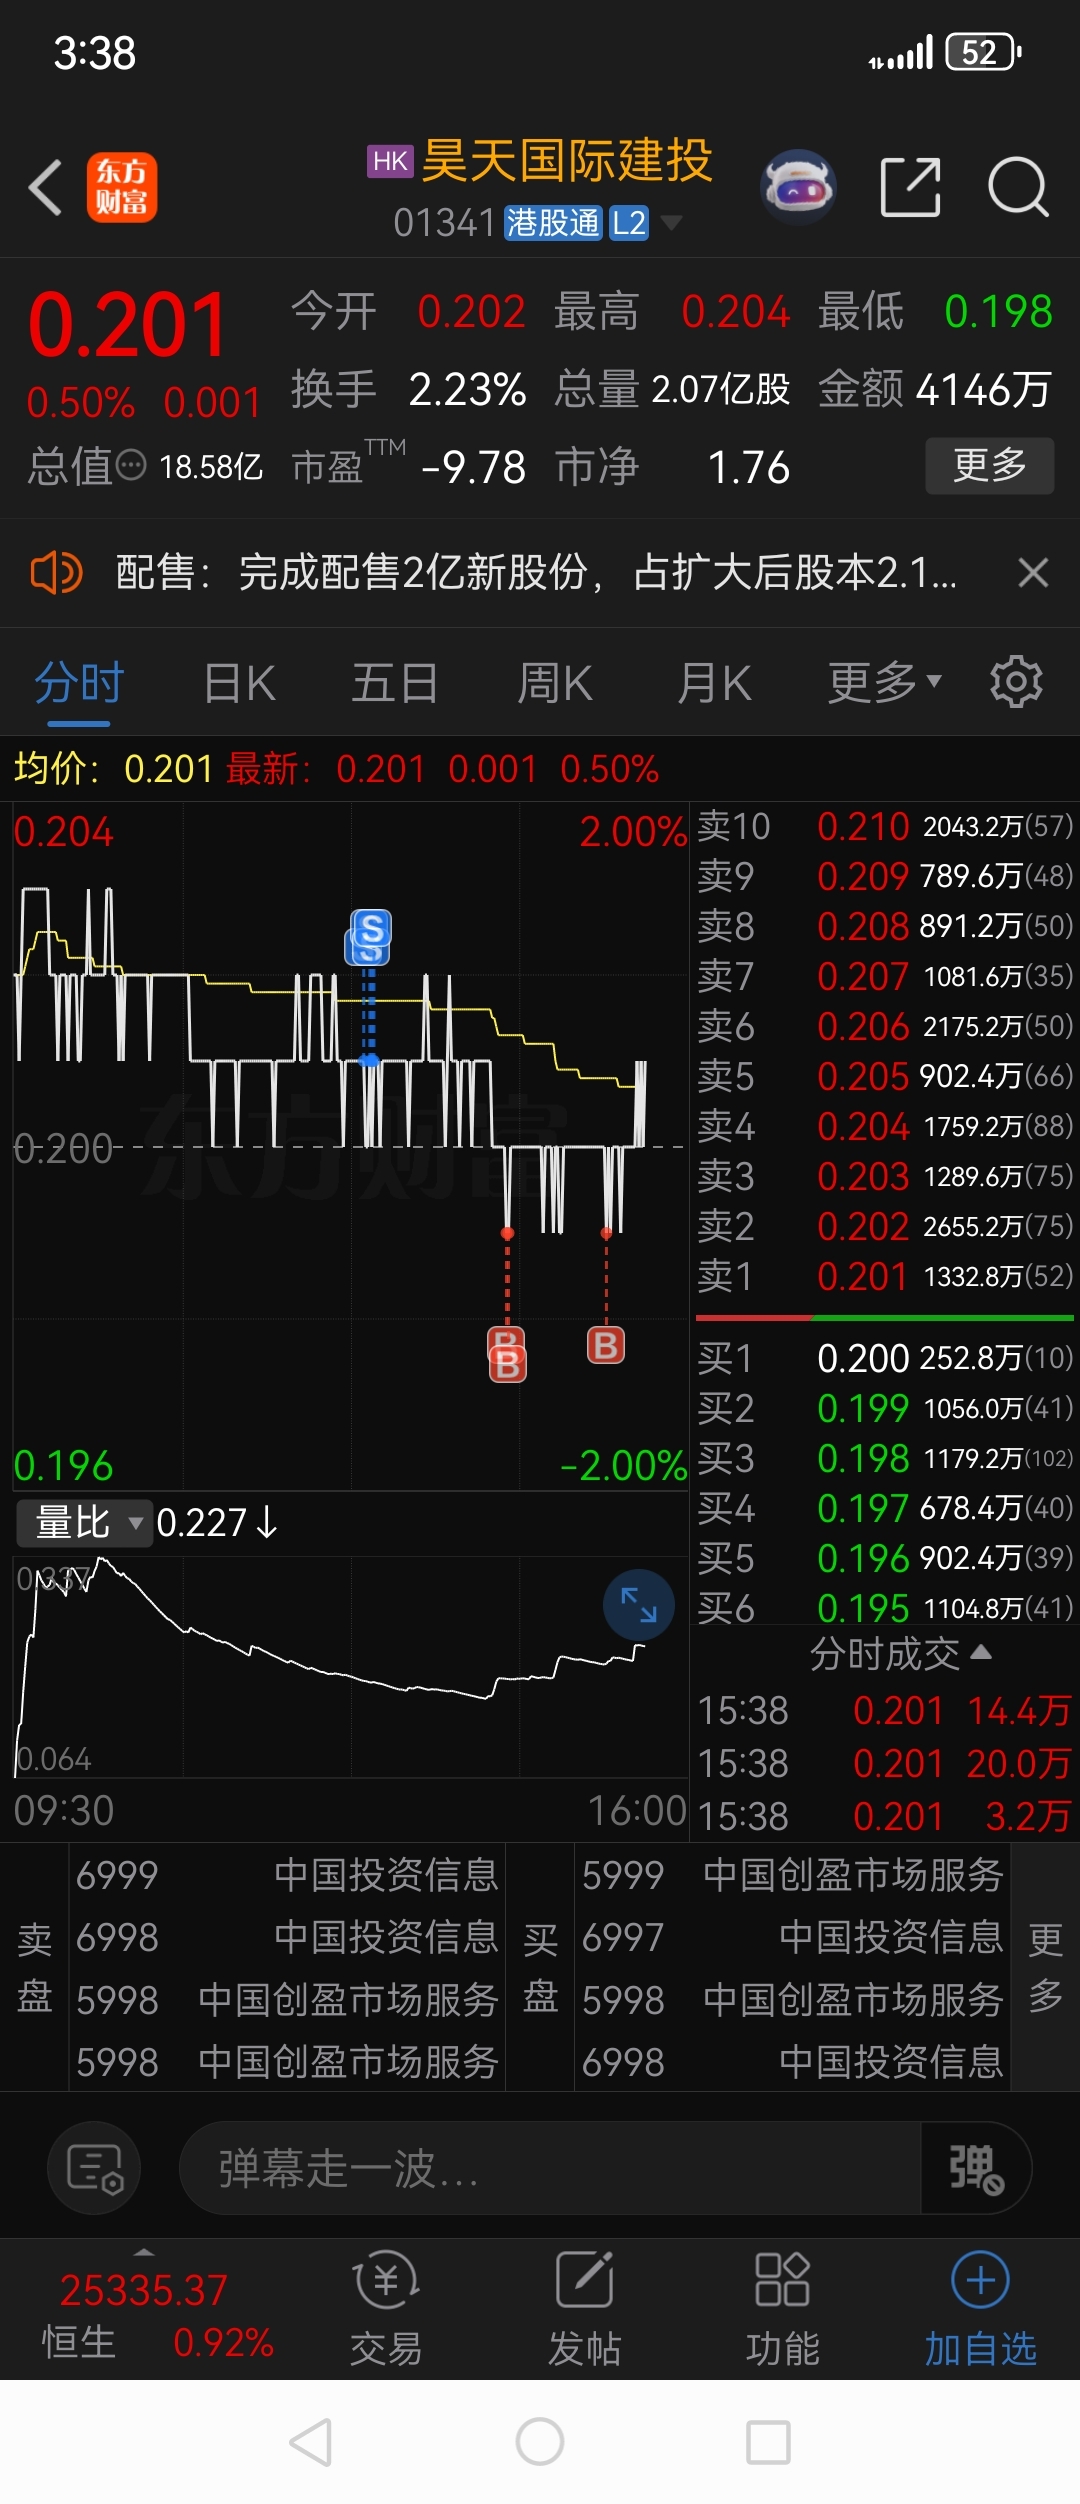Tap the L2 level badge
1080x2504 pixels.
(x=629, y=222)
